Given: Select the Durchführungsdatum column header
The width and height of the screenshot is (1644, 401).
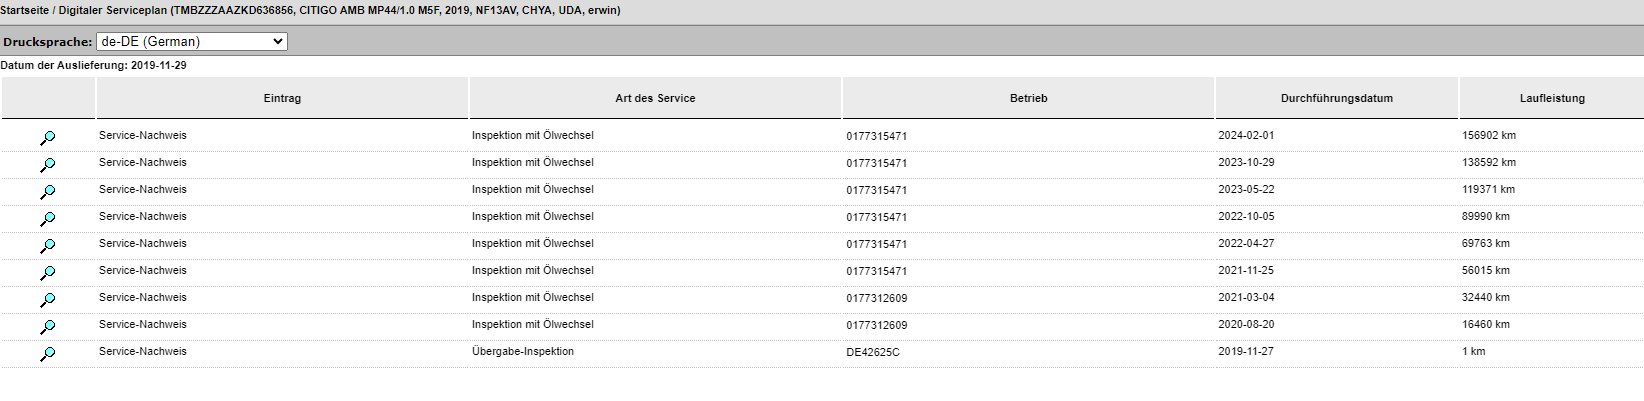Looking at the screenshot, I should pyautogui.click(x=1337, y=98).
